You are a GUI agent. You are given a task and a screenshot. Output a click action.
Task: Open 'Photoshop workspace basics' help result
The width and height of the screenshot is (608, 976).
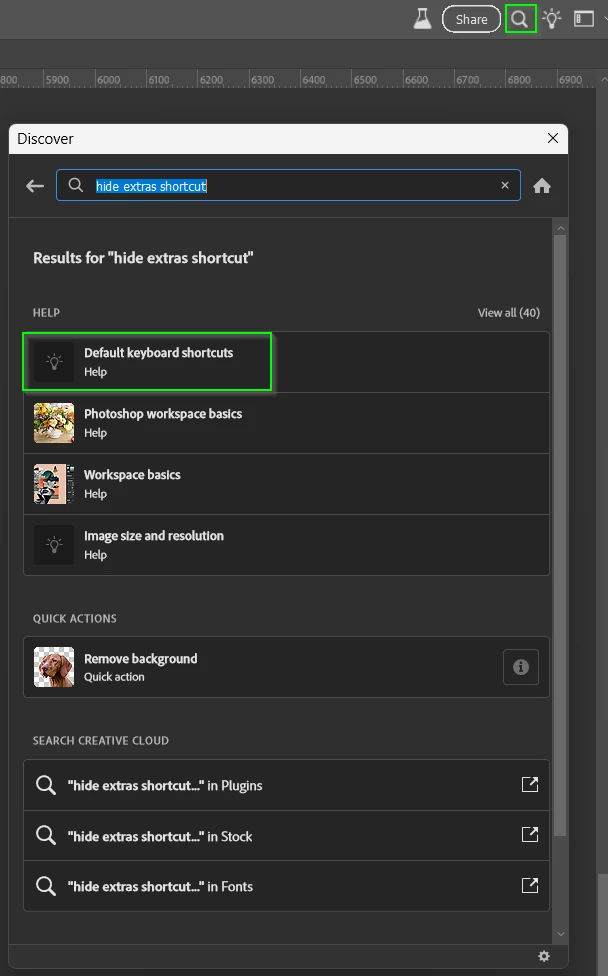[286, 423]
